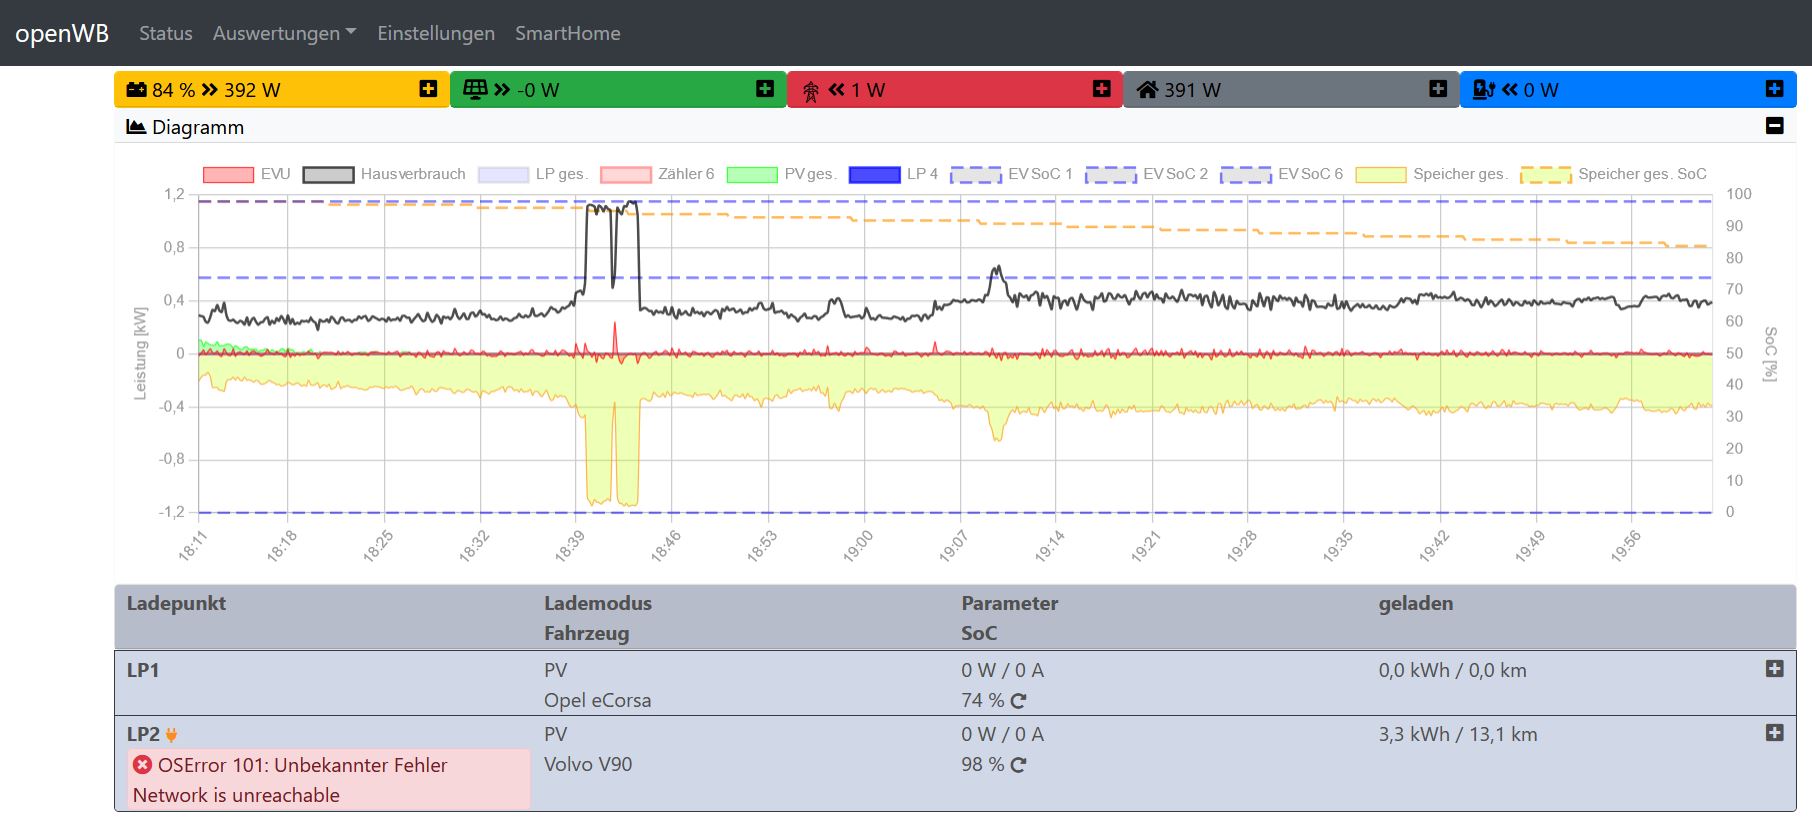
Task: Click the Speicher ges. legend color swatch
Action: point(1380,175)
